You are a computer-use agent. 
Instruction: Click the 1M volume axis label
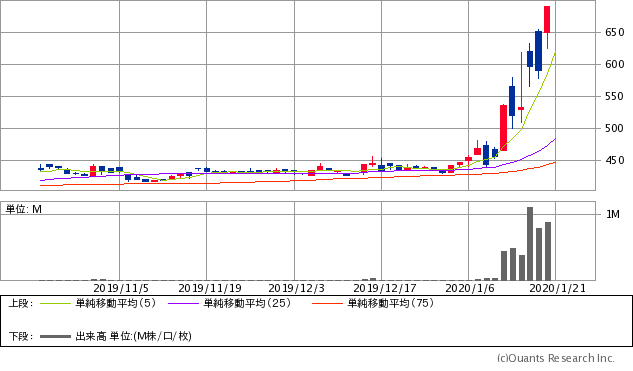pyautogui.click(x=612, y=214)
